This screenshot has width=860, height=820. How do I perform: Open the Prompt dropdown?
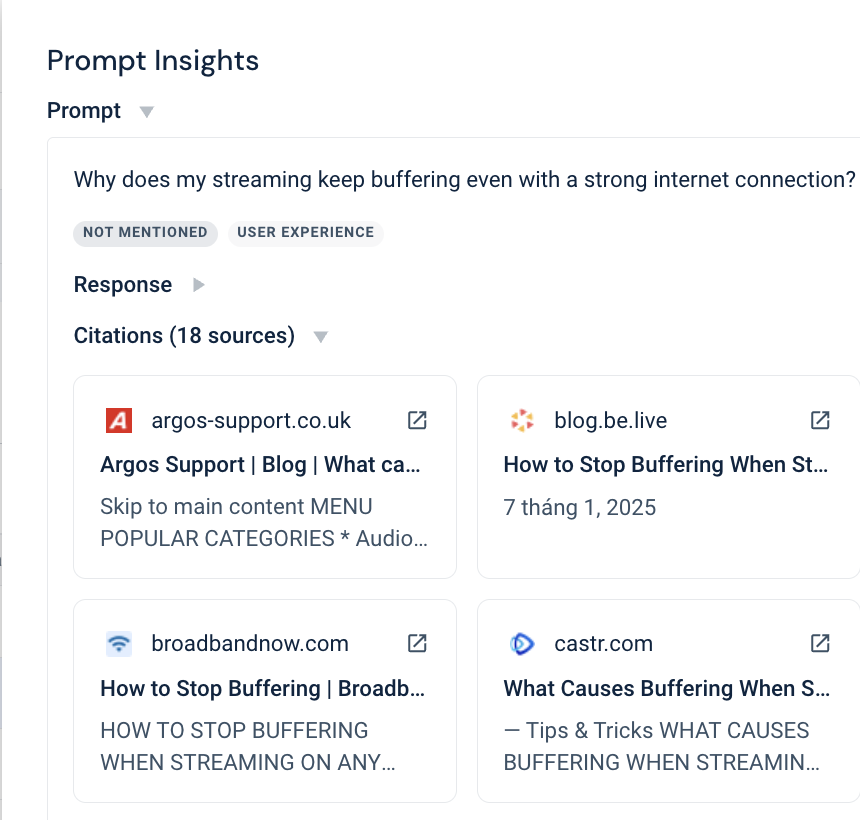[x=146, y=111]
